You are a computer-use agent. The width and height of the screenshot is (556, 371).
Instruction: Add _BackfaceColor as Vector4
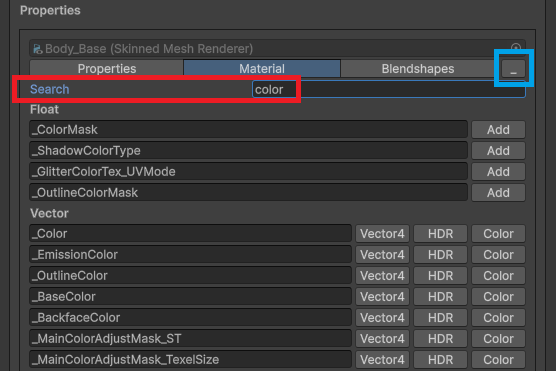click(382, 317)
